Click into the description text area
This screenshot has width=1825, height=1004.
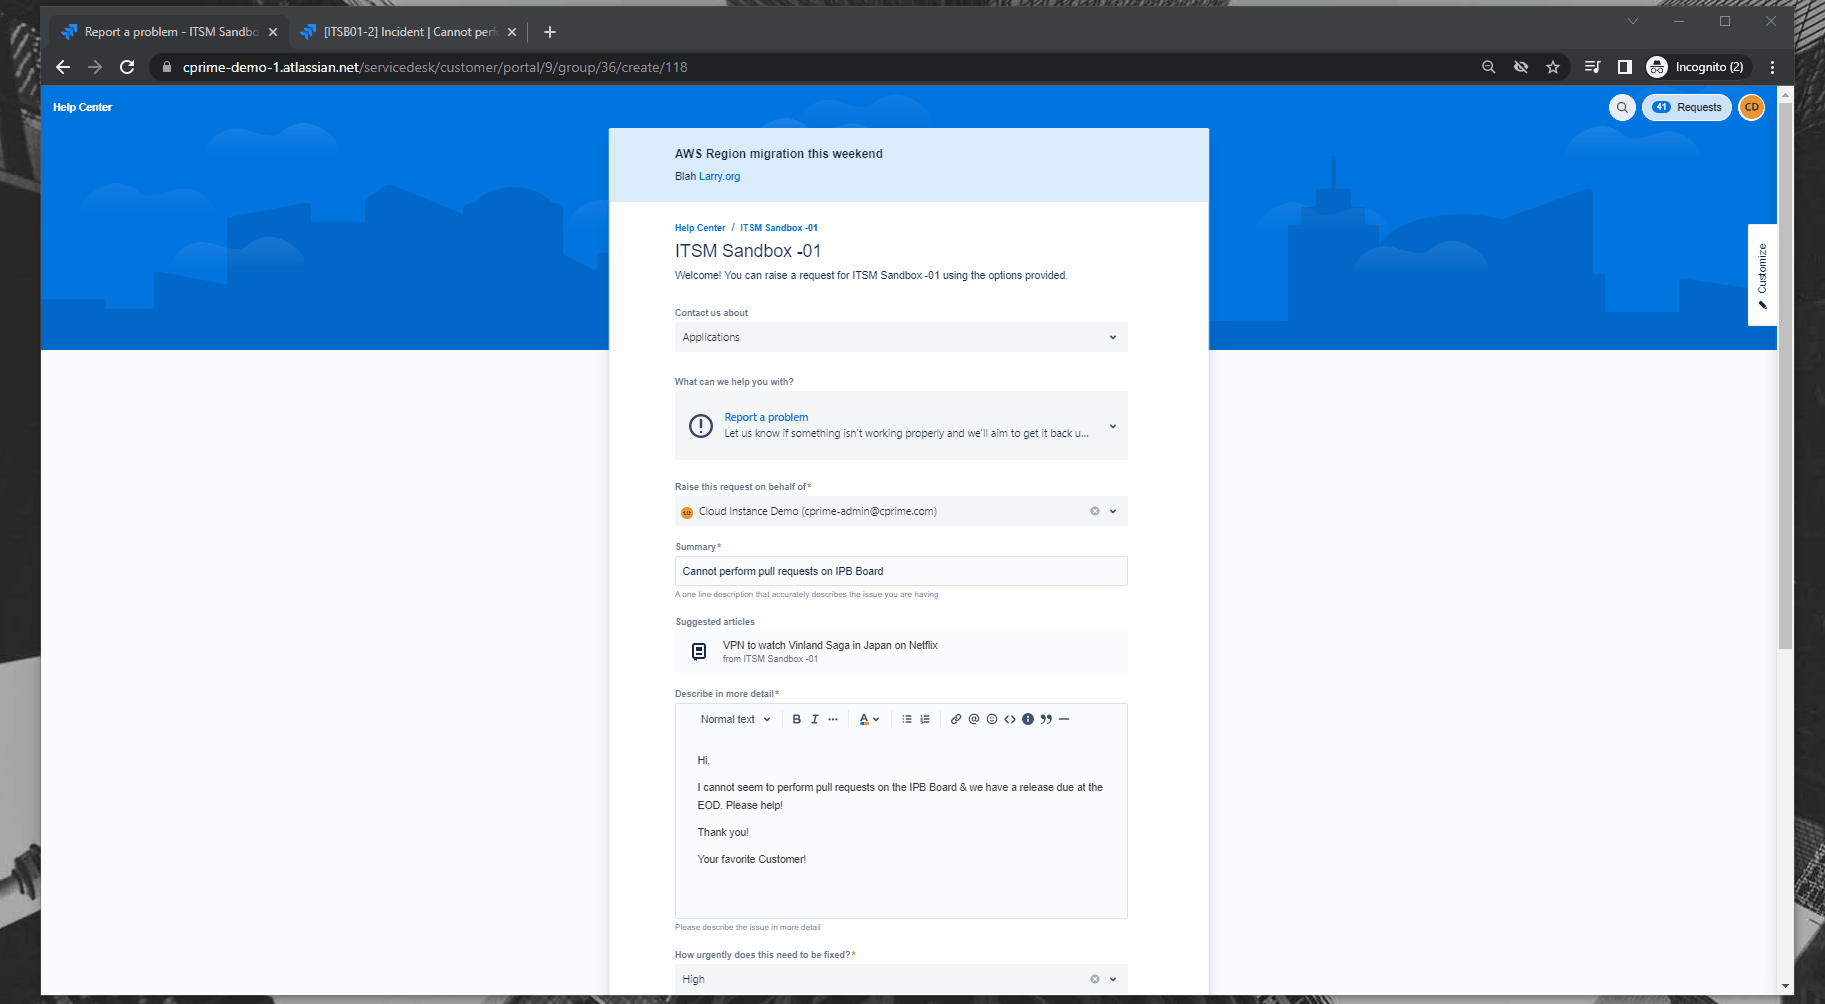(901, 825)
